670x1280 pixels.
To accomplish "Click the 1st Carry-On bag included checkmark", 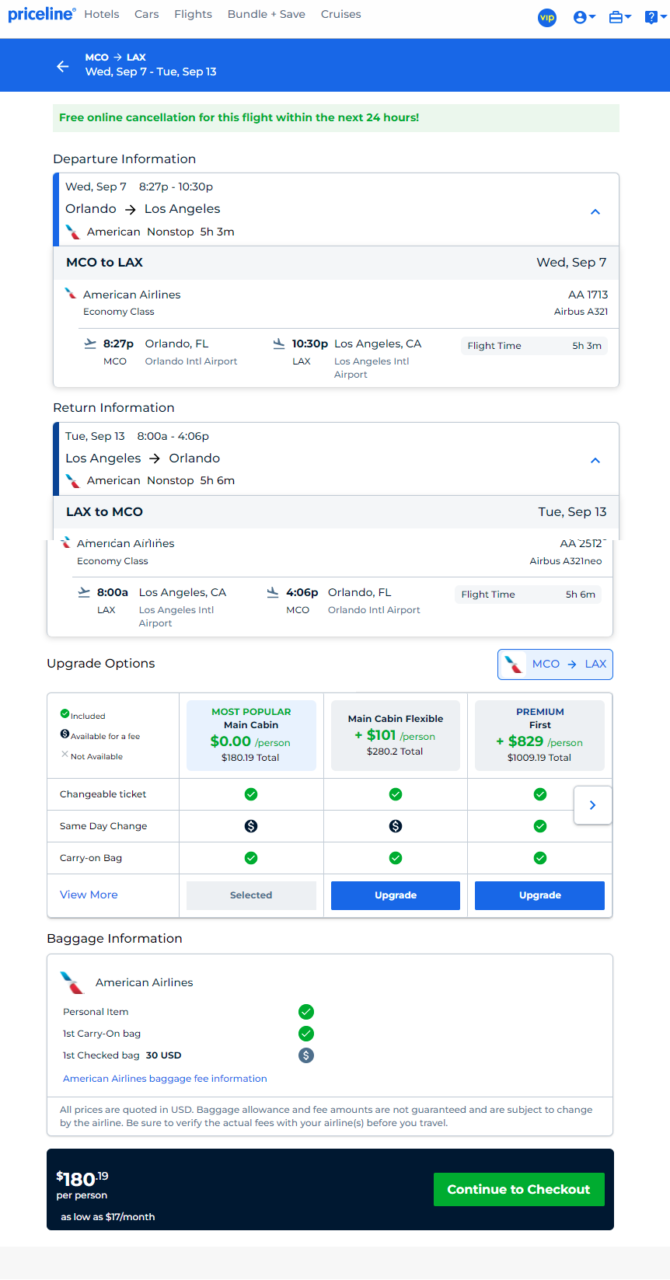I will pos(306,1033).
